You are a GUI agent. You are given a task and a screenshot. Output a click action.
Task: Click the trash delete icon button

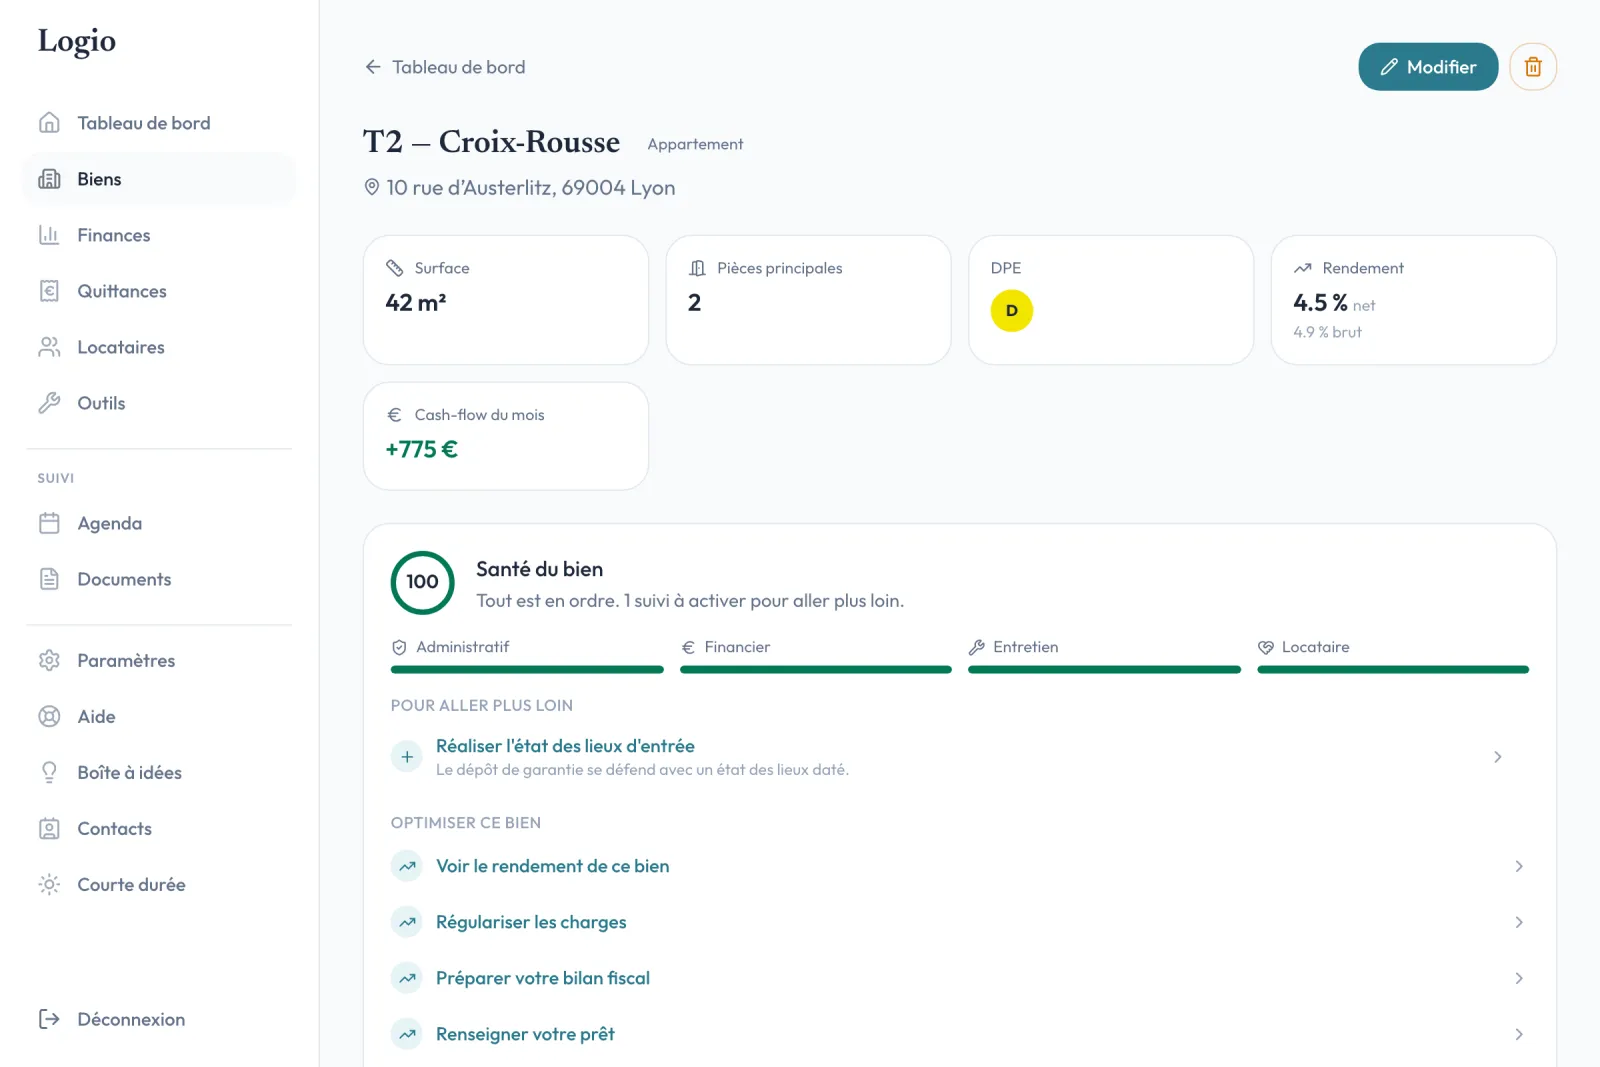1532,67
